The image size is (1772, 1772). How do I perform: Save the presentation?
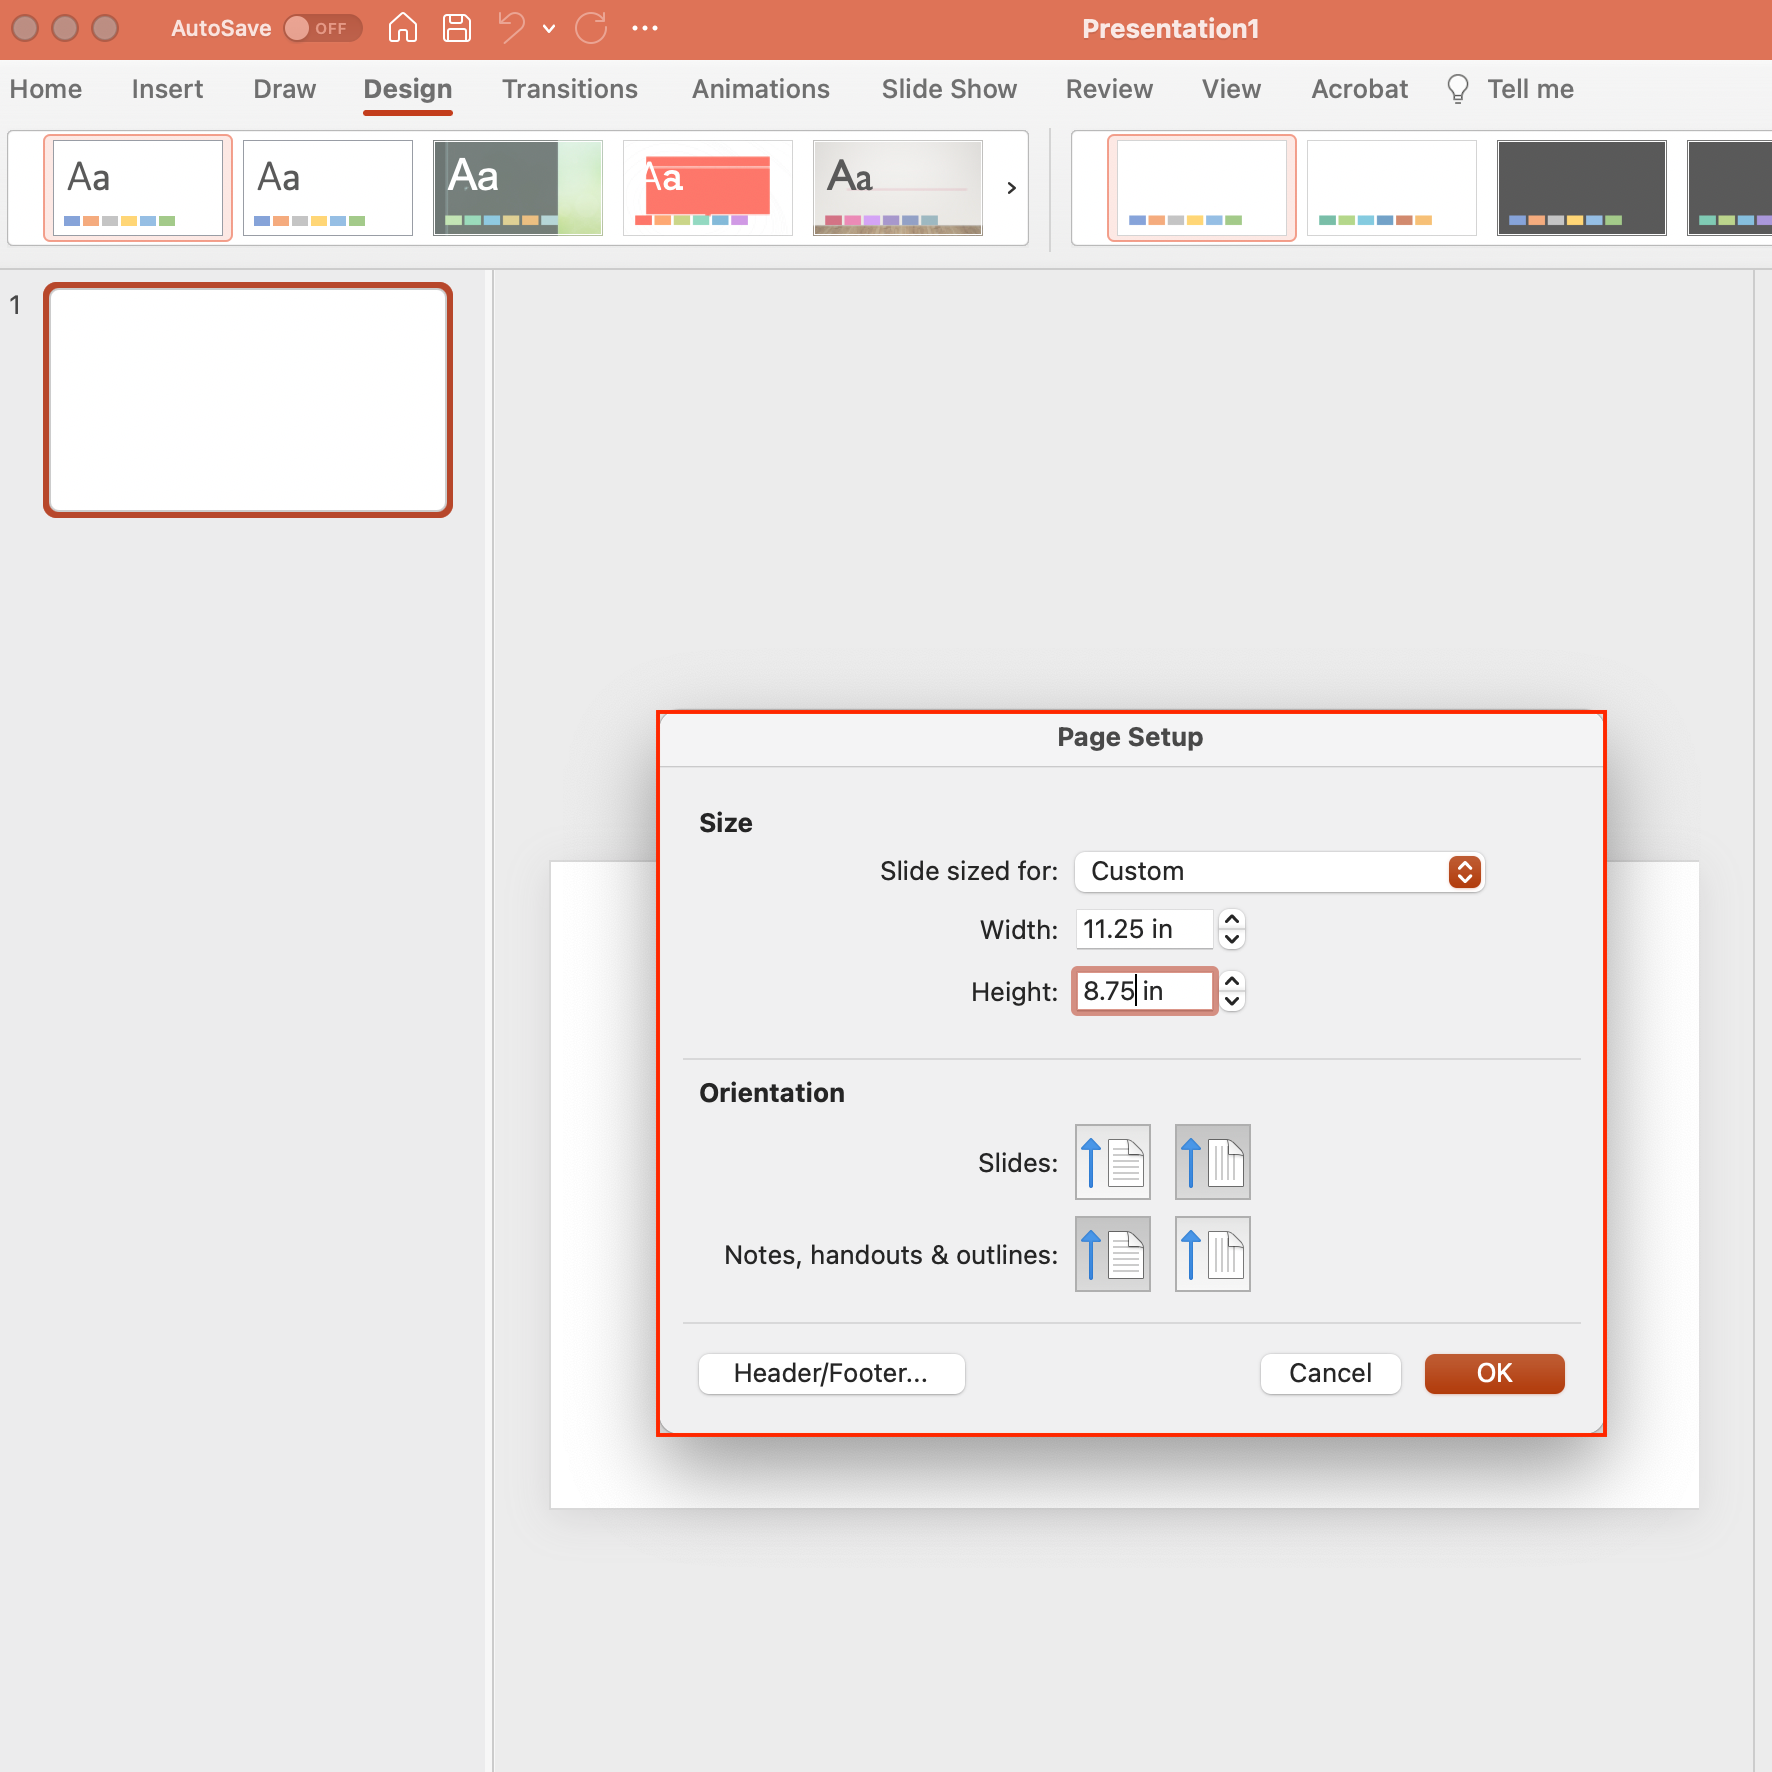[x=457, y=28]
